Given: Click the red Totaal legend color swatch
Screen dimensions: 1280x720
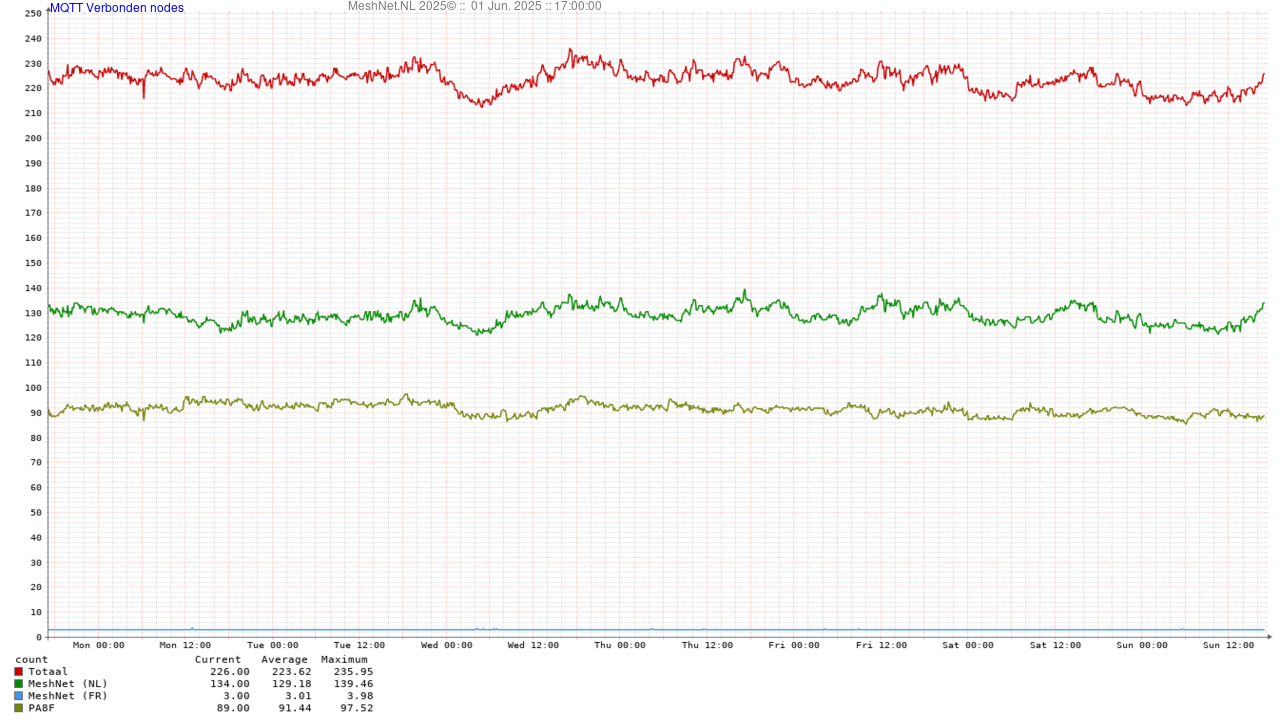Looking at the screenshot, I should [x=18, y=672].
